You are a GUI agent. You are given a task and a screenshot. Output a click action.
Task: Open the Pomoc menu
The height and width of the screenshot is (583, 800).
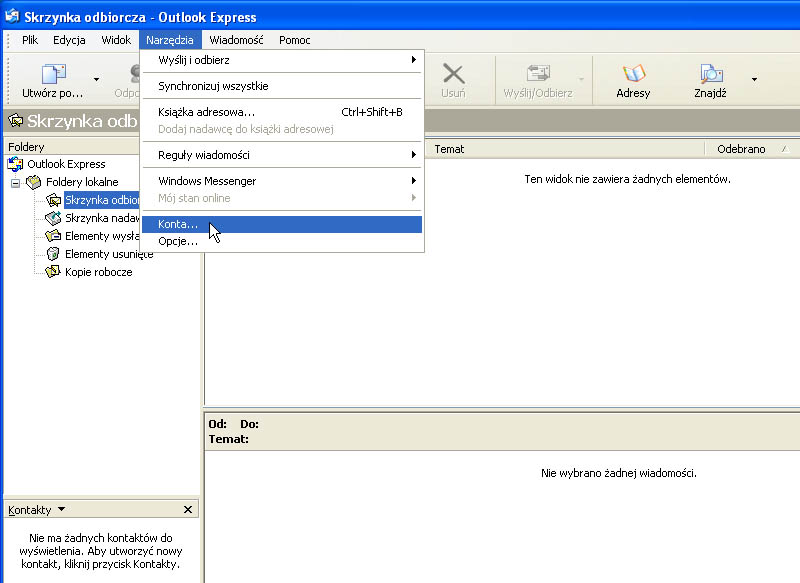tap(294, 40)
